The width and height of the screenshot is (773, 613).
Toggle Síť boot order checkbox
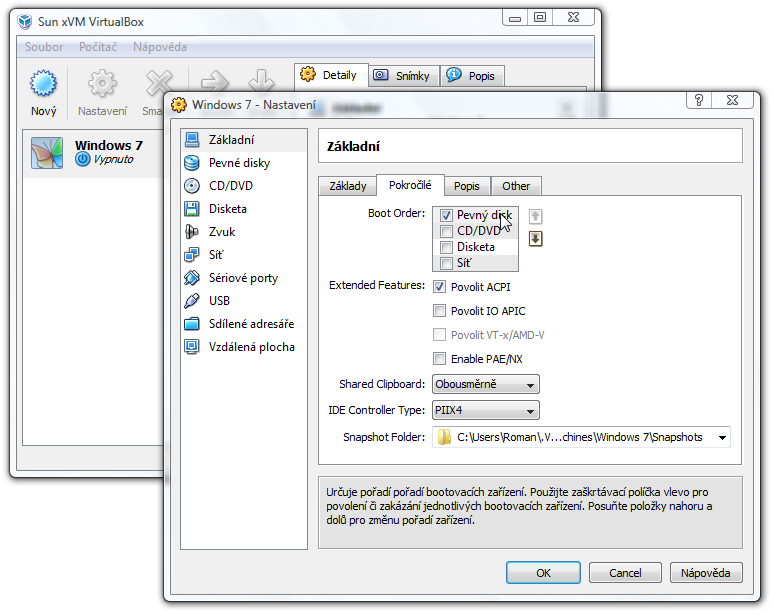[446, 263]
